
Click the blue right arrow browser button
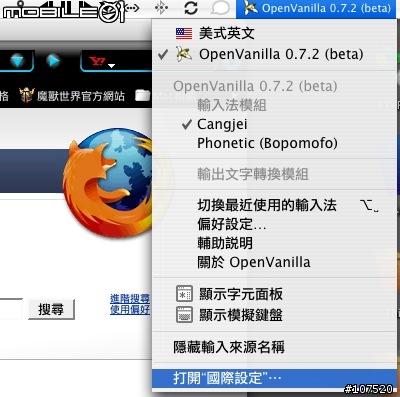point(53,61)
